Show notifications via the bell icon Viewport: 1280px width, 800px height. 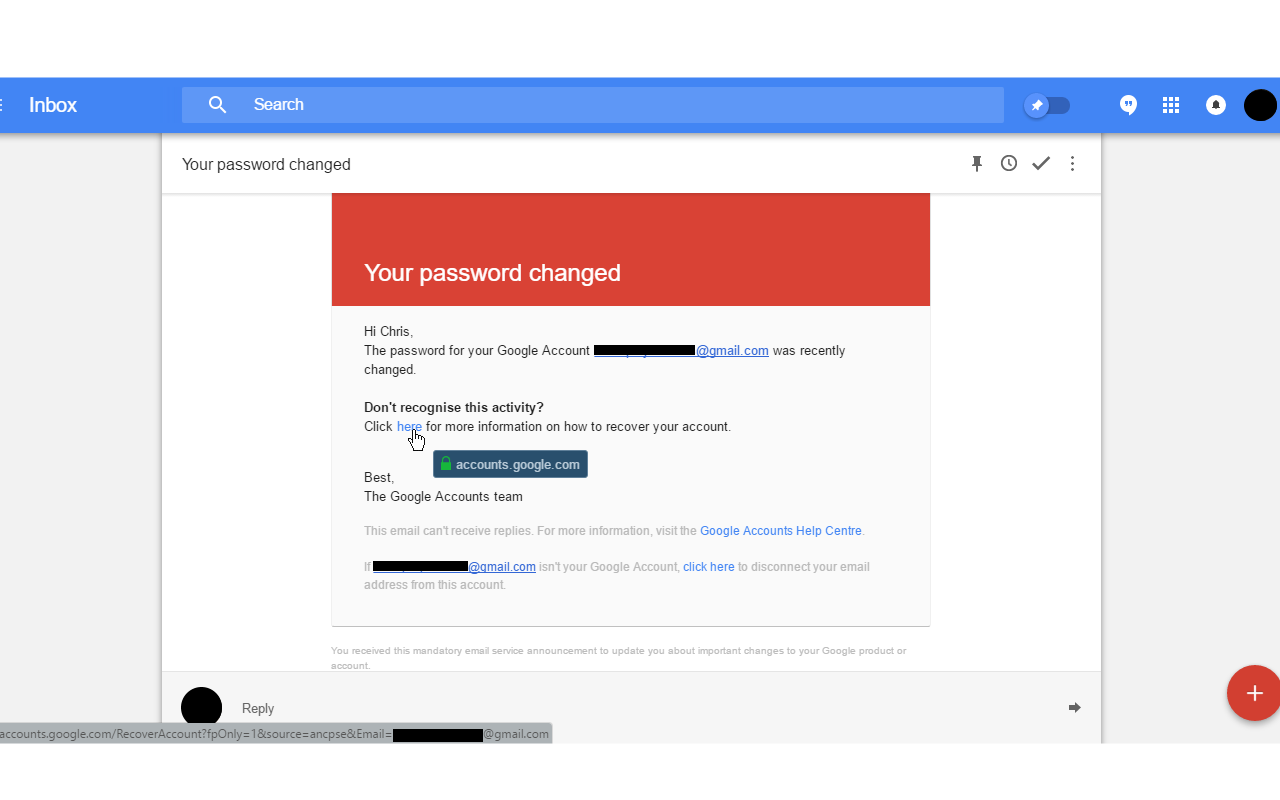click(x=1216, y=105)
